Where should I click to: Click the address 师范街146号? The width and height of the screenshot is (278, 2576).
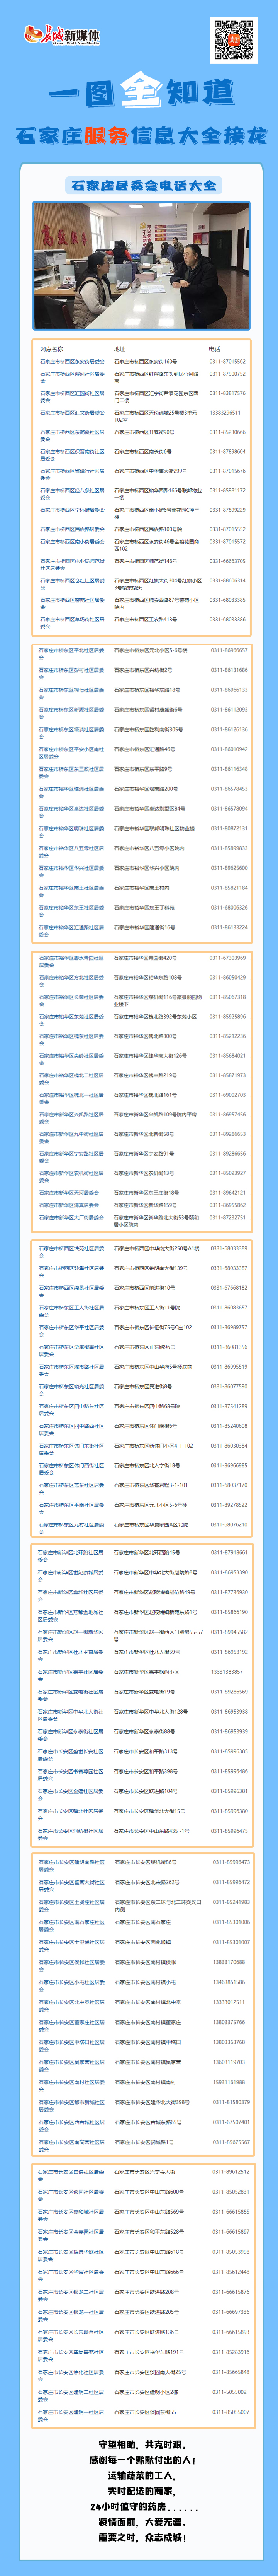pyautogui.click(x=145, y=561)
